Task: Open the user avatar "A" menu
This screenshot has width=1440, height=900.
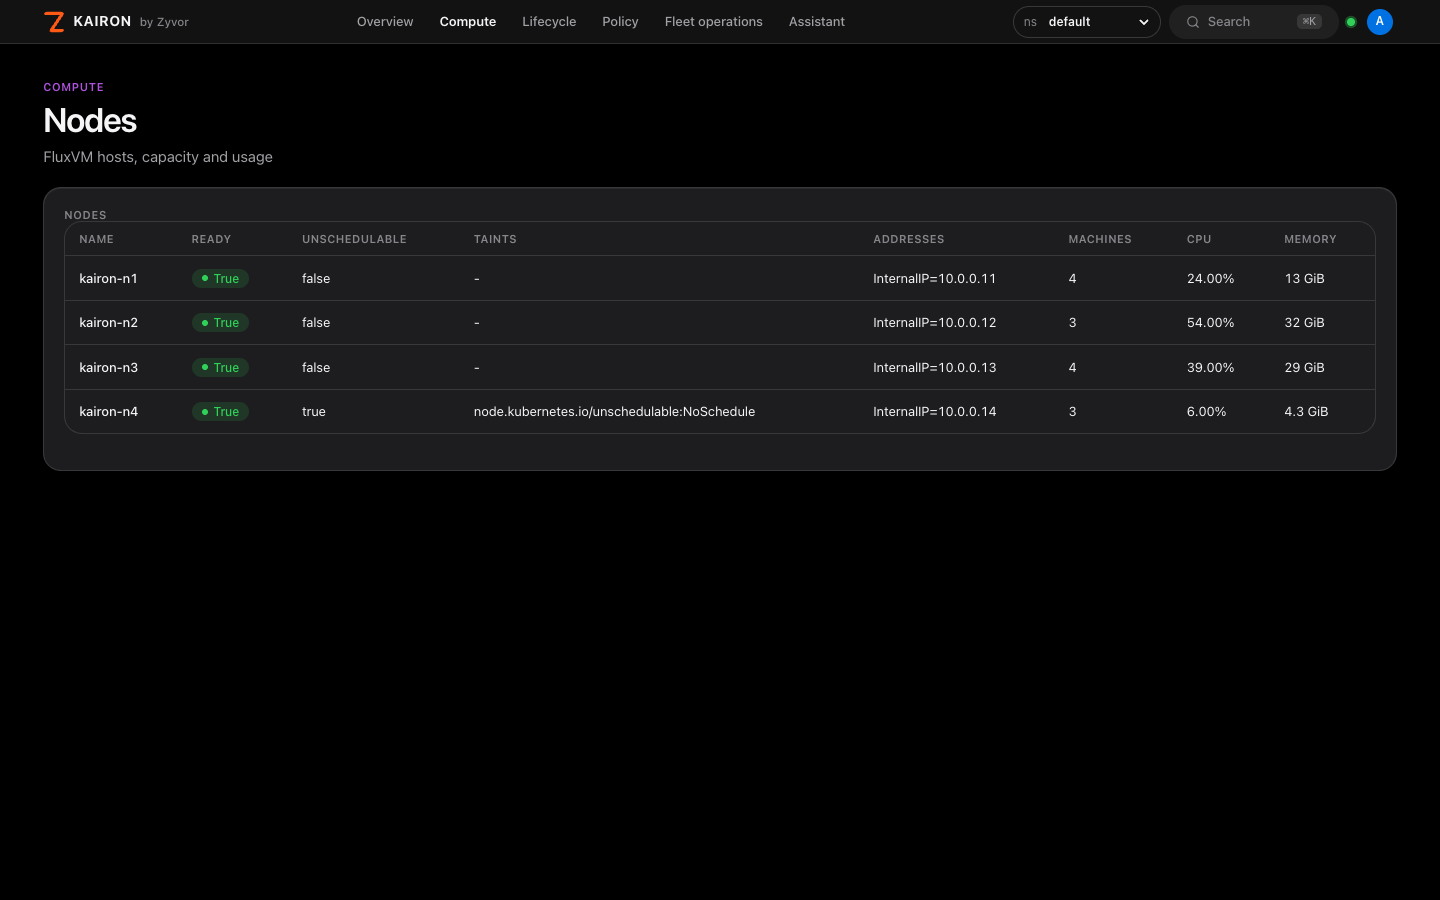Action: click(1380, 22)
